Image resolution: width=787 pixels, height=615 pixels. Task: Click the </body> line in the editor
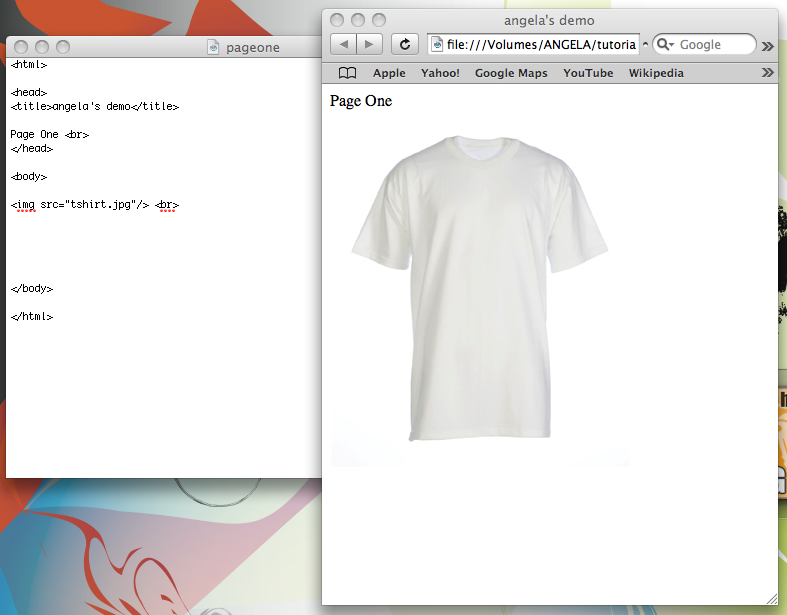[x=32, y=289]
